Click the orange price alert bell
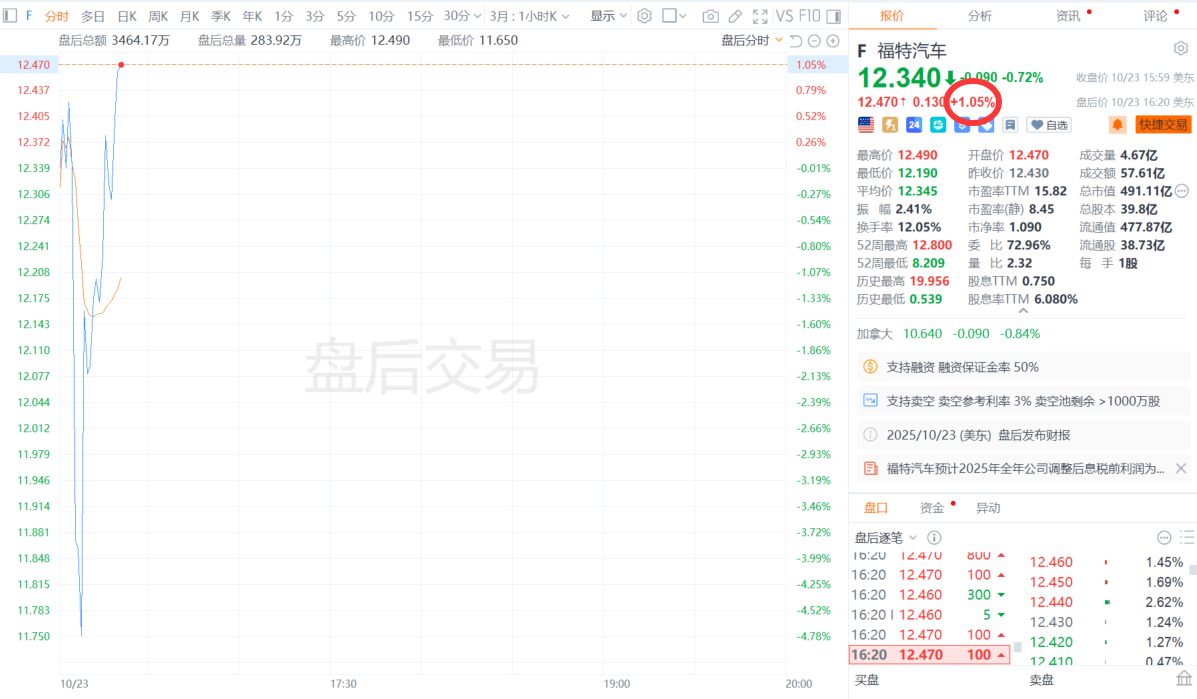Image resolution: width=1197 pixels, height=699 pixels. [1117, 125]
